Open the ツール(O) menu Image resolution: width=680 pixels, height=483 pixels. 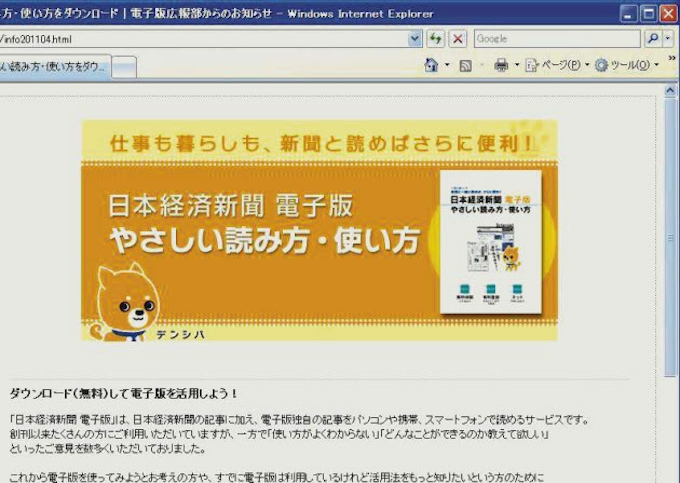click(x=626, y=65)
